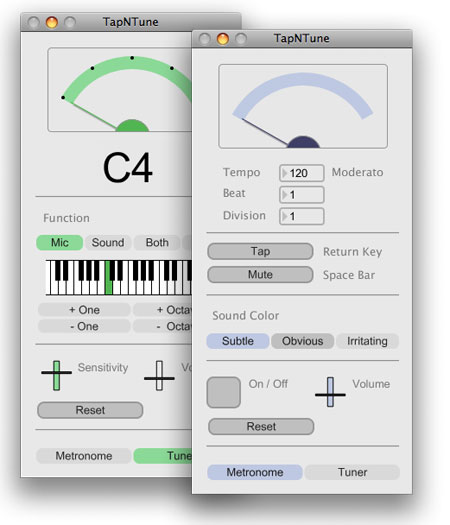Select Mic function in tuner window
450x525 pixels.
[60, 242]
